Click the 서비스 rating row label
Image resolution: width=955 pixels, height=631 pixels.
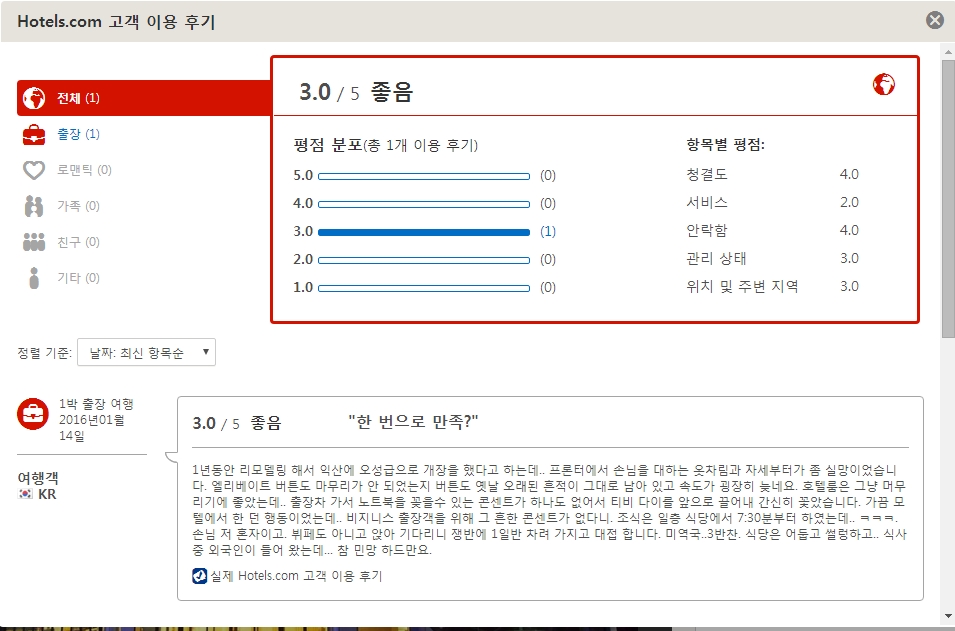tap(707, 202)
